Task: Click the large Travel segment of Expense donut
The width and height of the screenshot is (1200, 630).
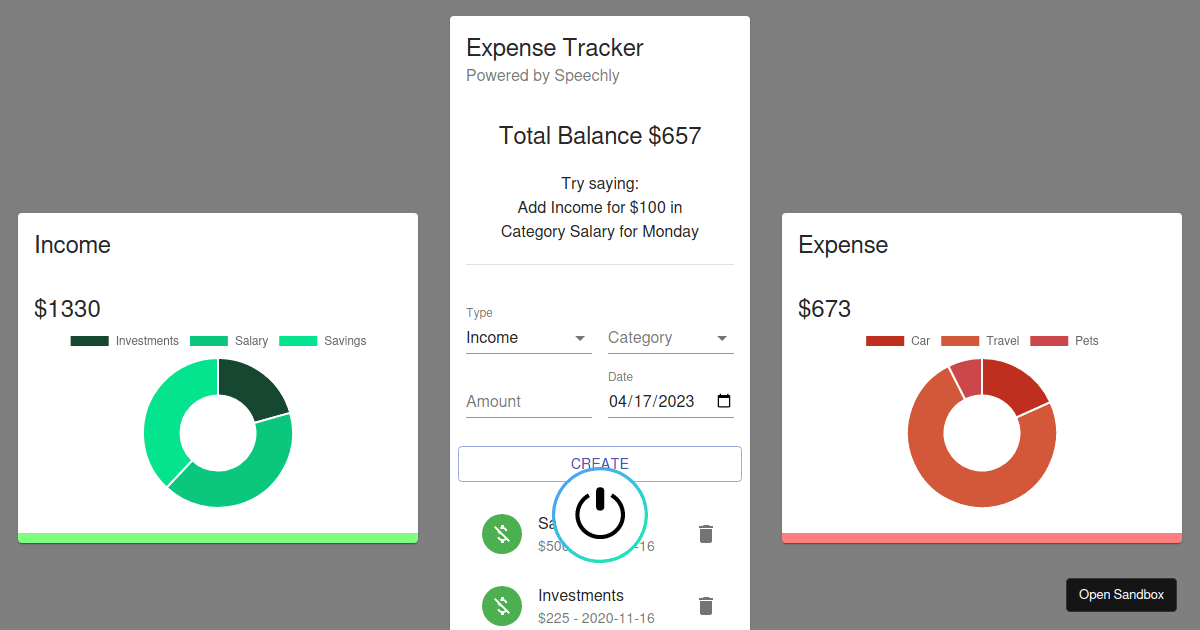Action: pos(960,480)
